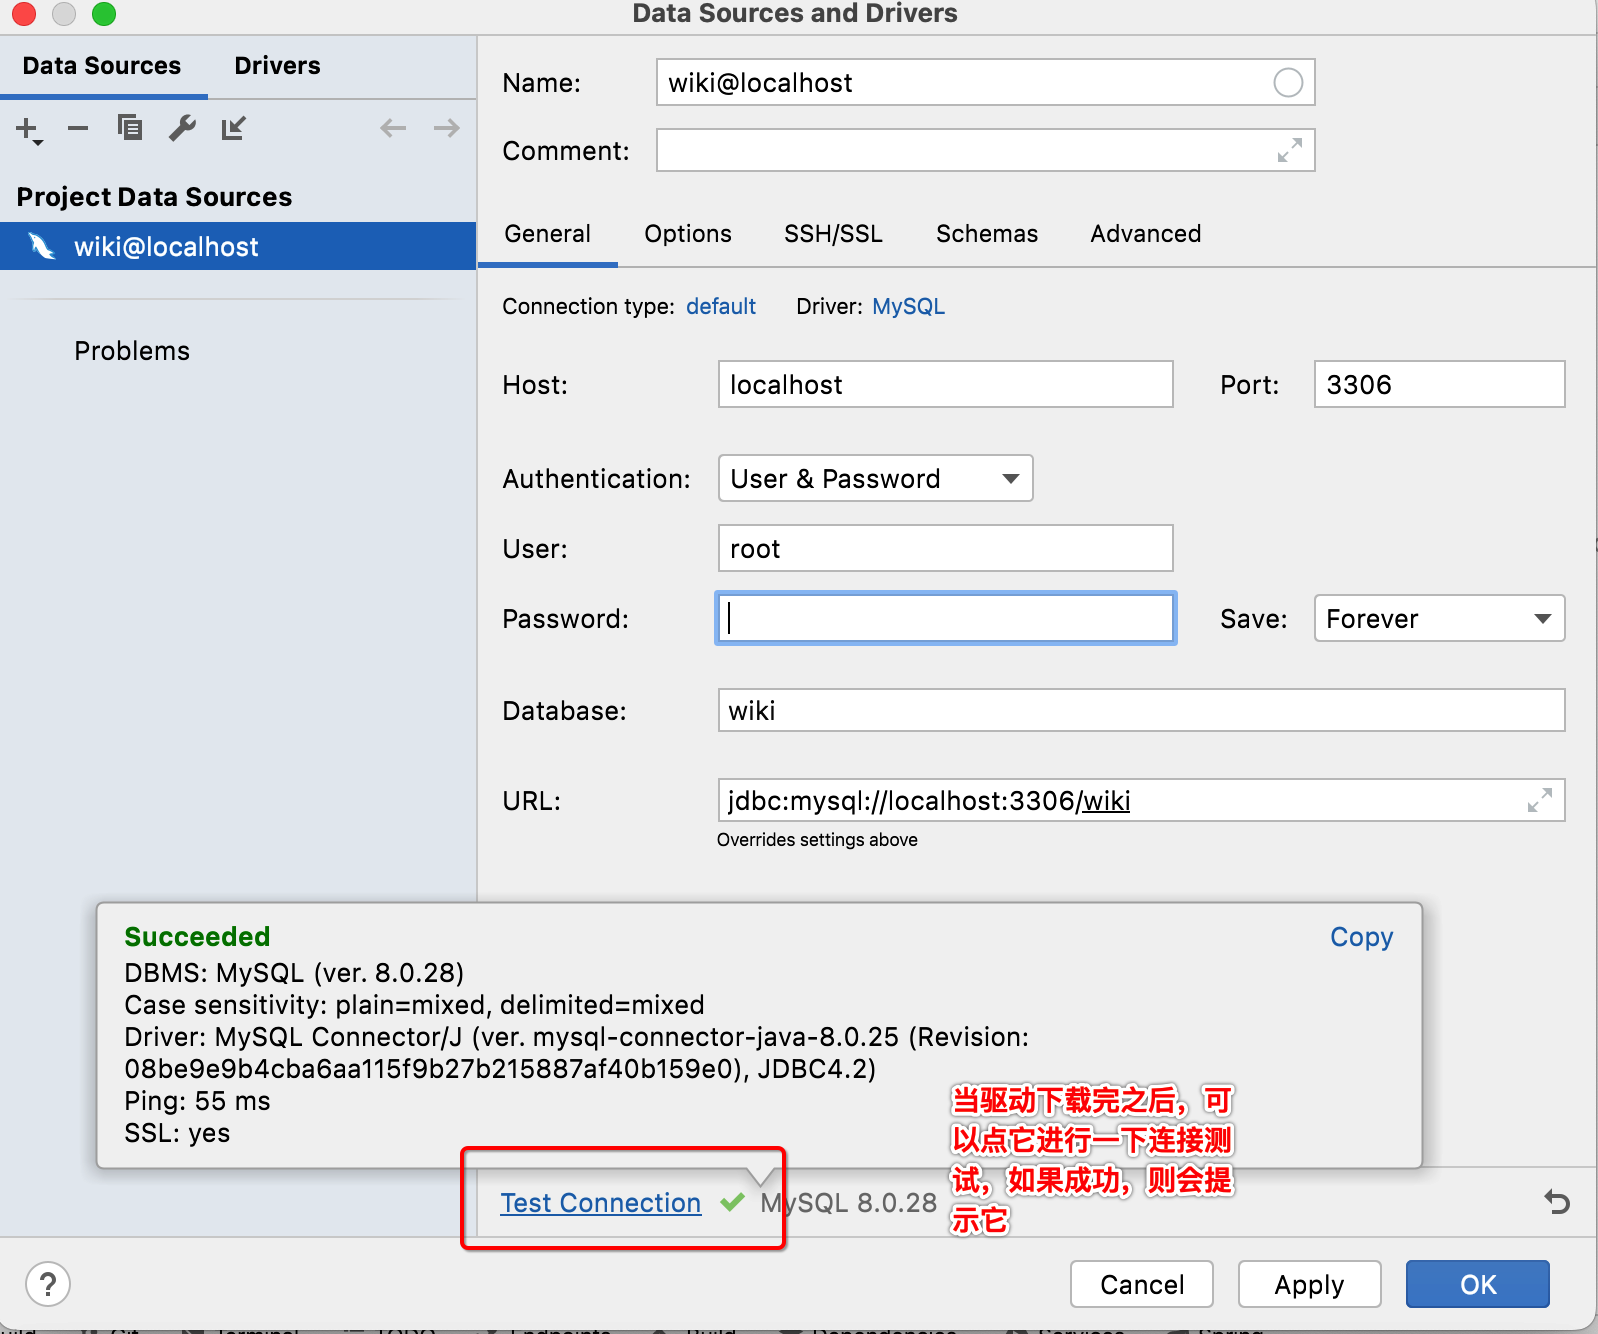Click the Apply button
Viewport: 1598px width, 1334px height.
[x=1309, y=1284]
